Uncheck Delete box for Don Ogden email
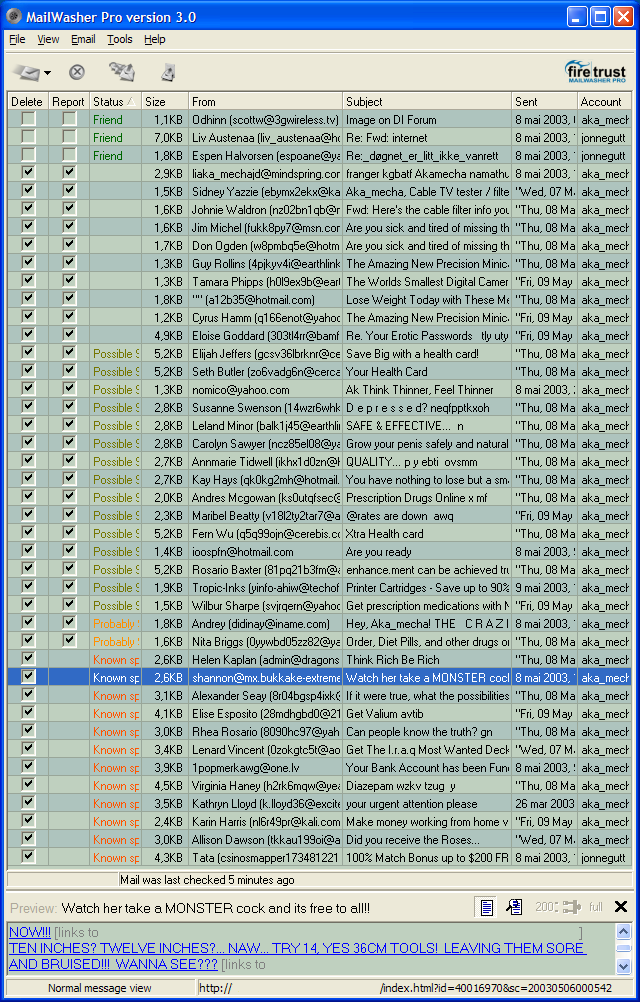 28,245
